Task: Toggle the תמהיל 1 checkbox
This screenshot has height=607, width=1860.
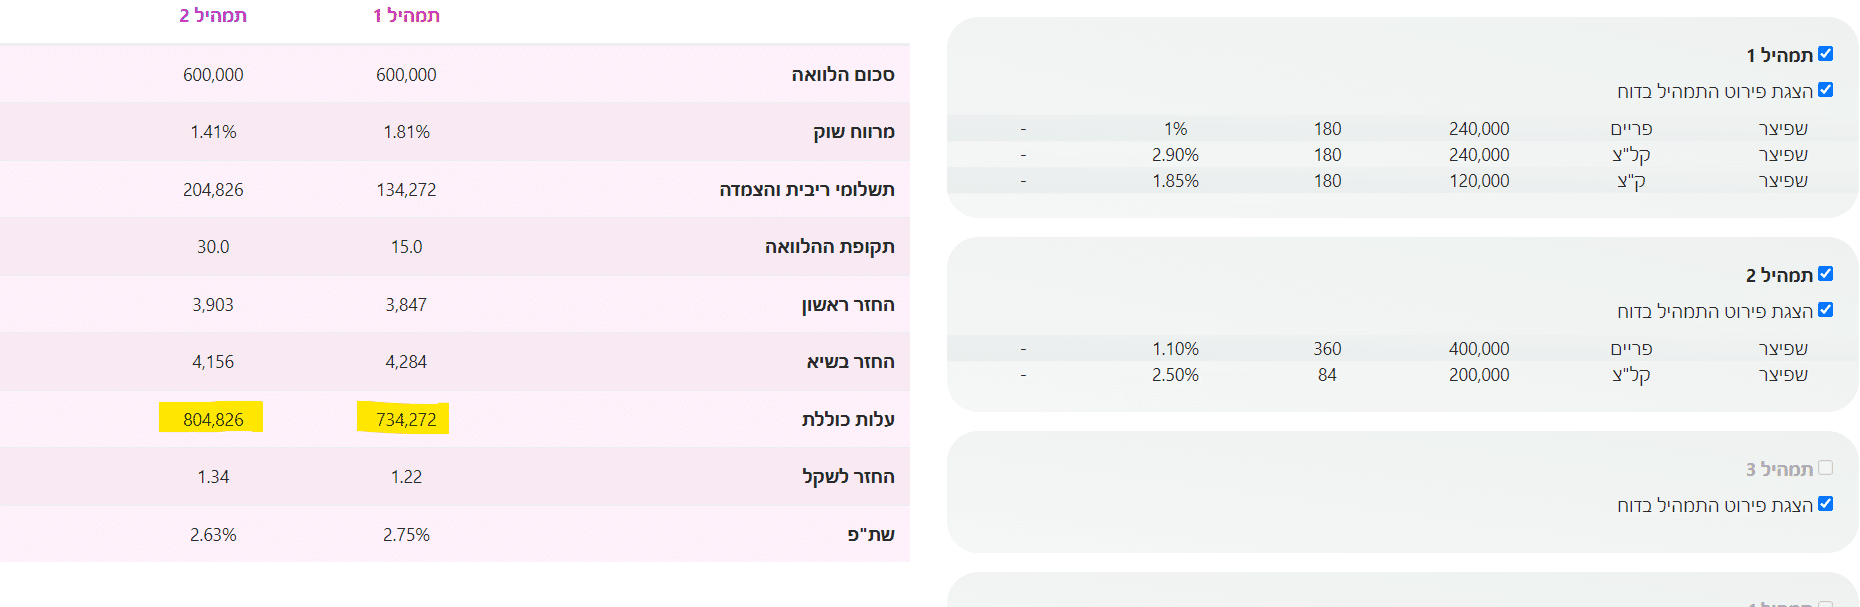Action: tap(1825, 54)
